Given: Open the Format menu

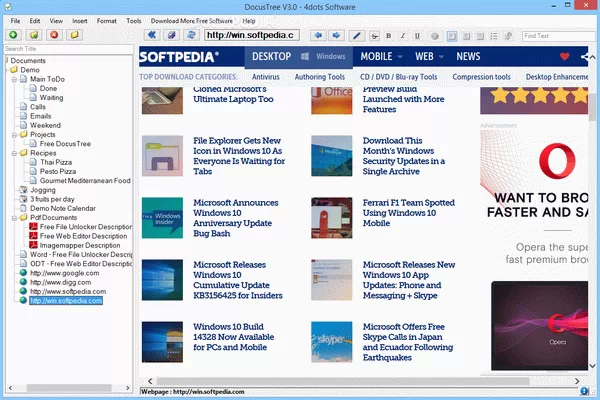Looking at the screenshot, I should tap(106, 20).
